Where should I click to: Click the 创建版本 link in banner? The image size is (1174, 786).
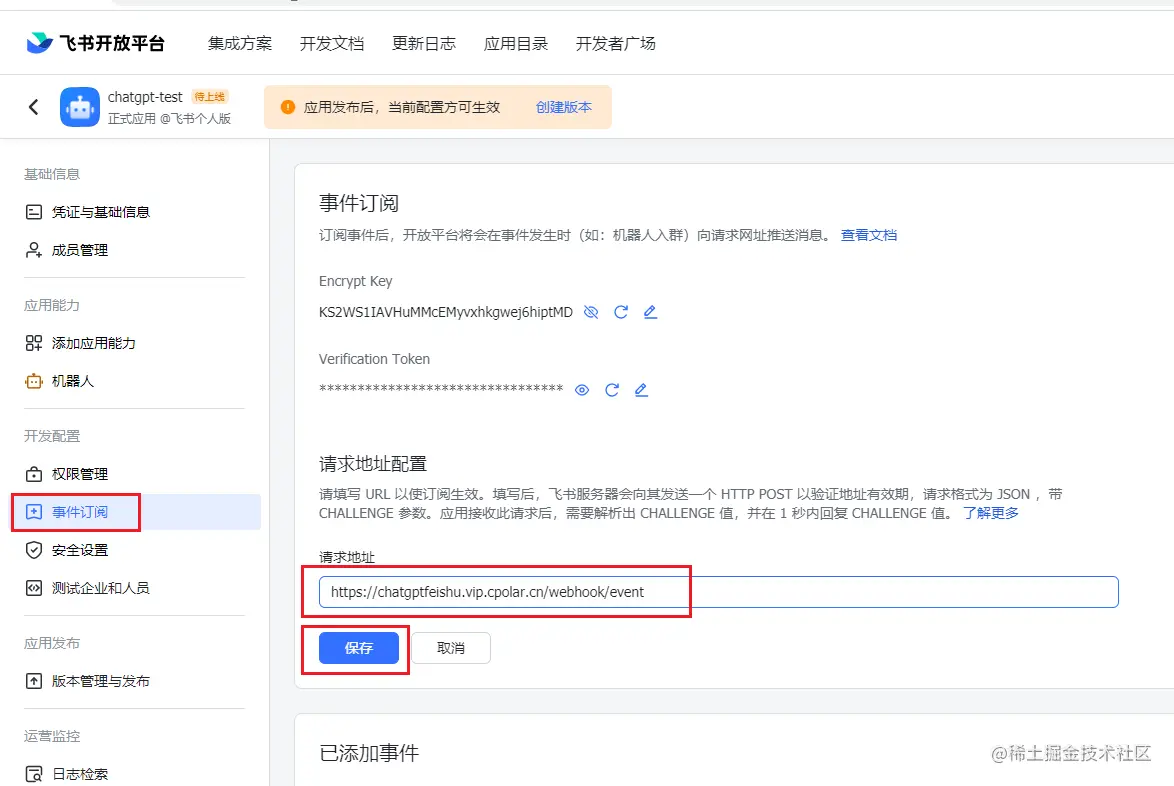(564, 107)
